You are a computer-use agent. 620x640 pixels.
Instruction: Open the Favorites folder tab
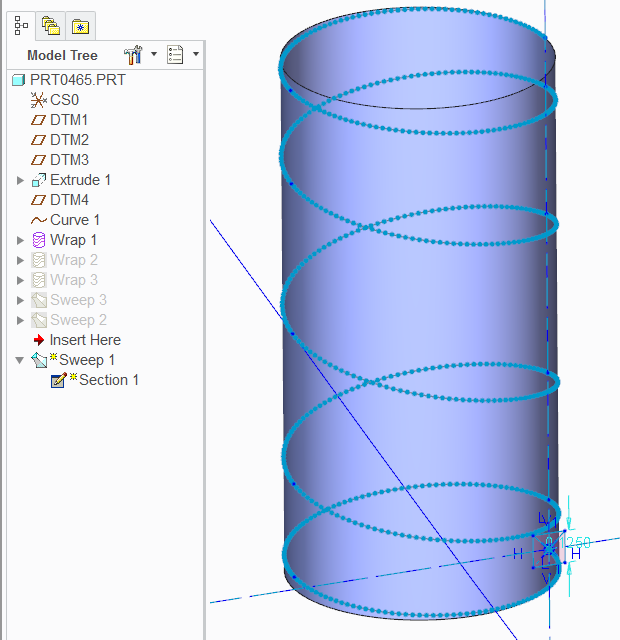coord(80,27)
